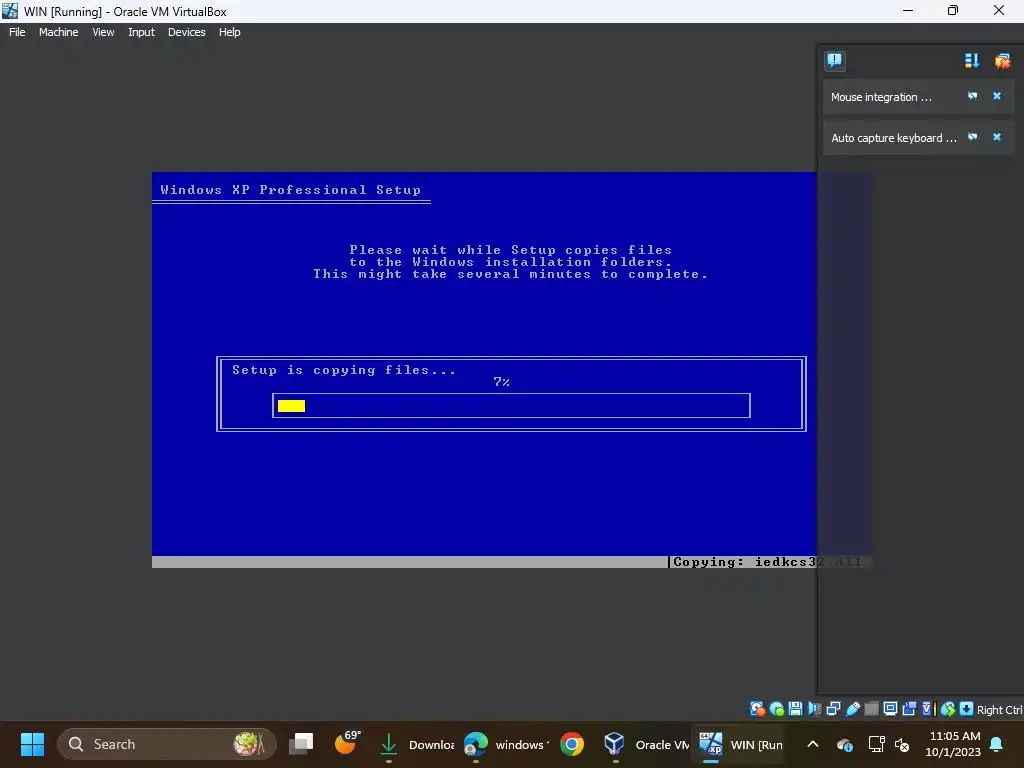Click the recording status icon
This screenshot has height=768, width=1024.
coord(909,709)
